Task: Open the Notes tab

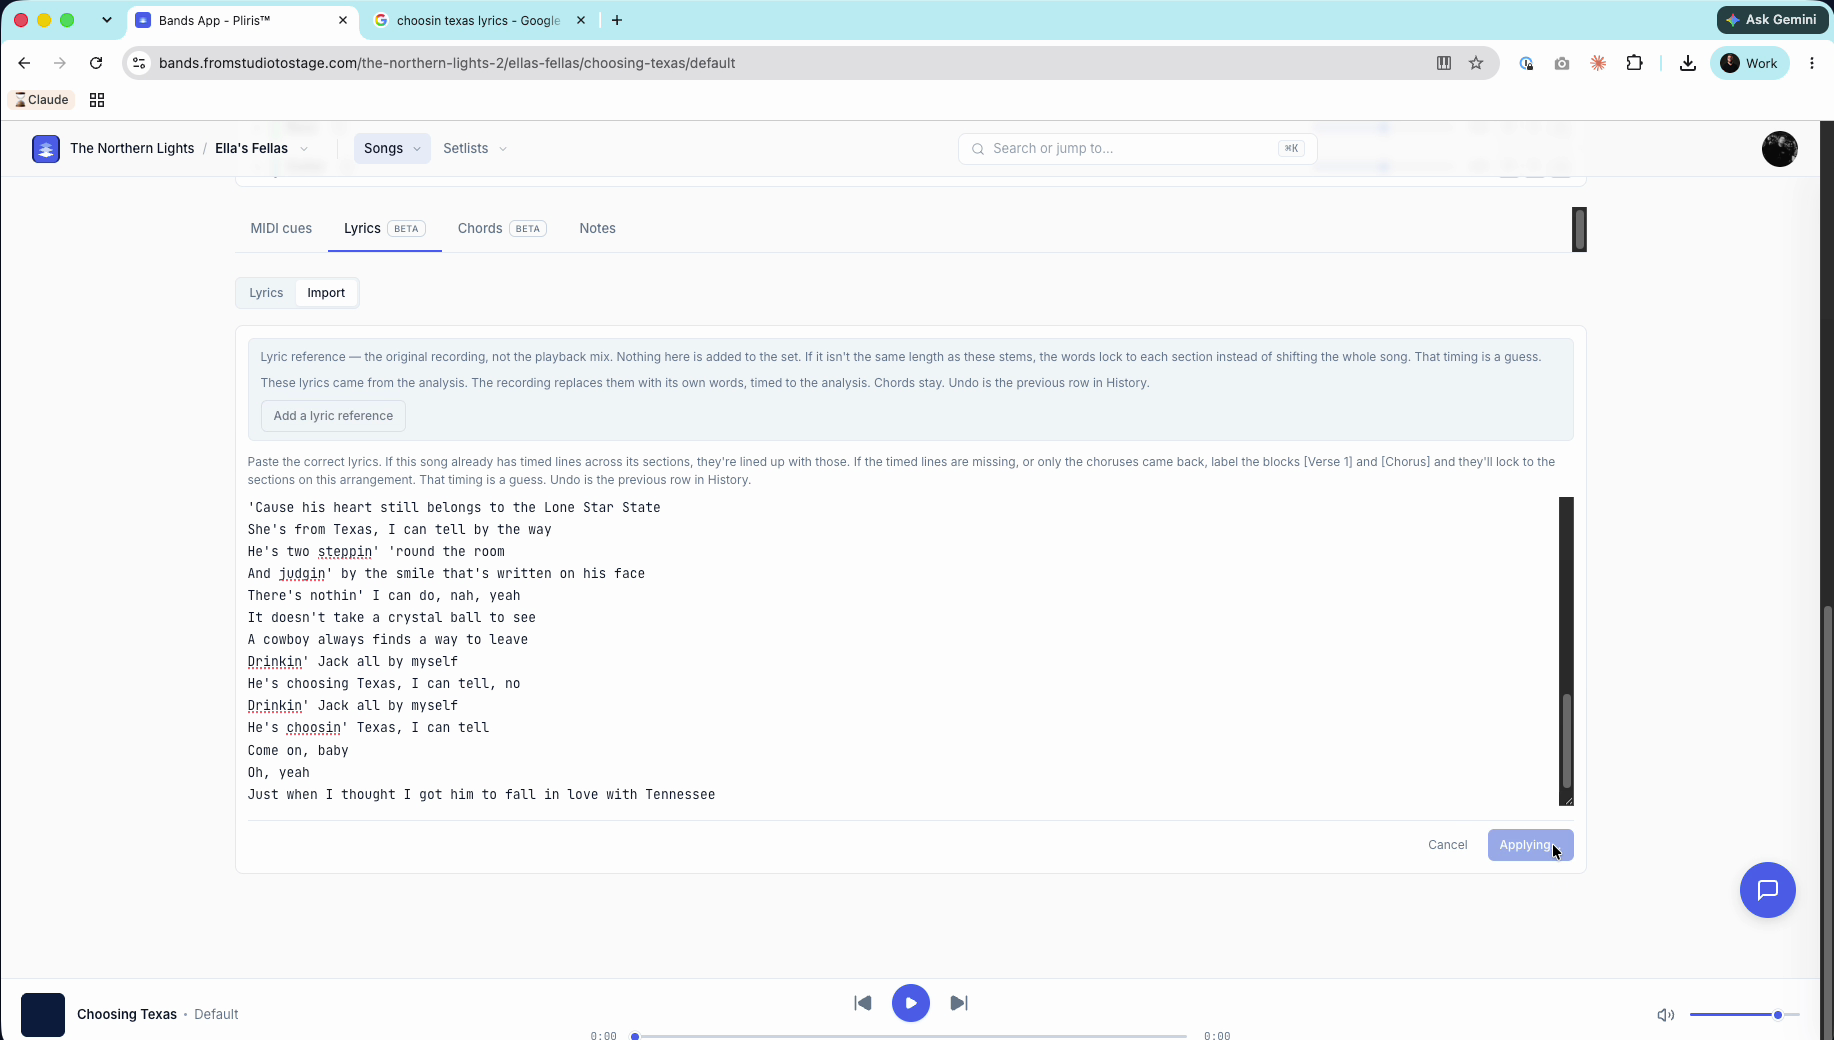Action: pos(597,228)
